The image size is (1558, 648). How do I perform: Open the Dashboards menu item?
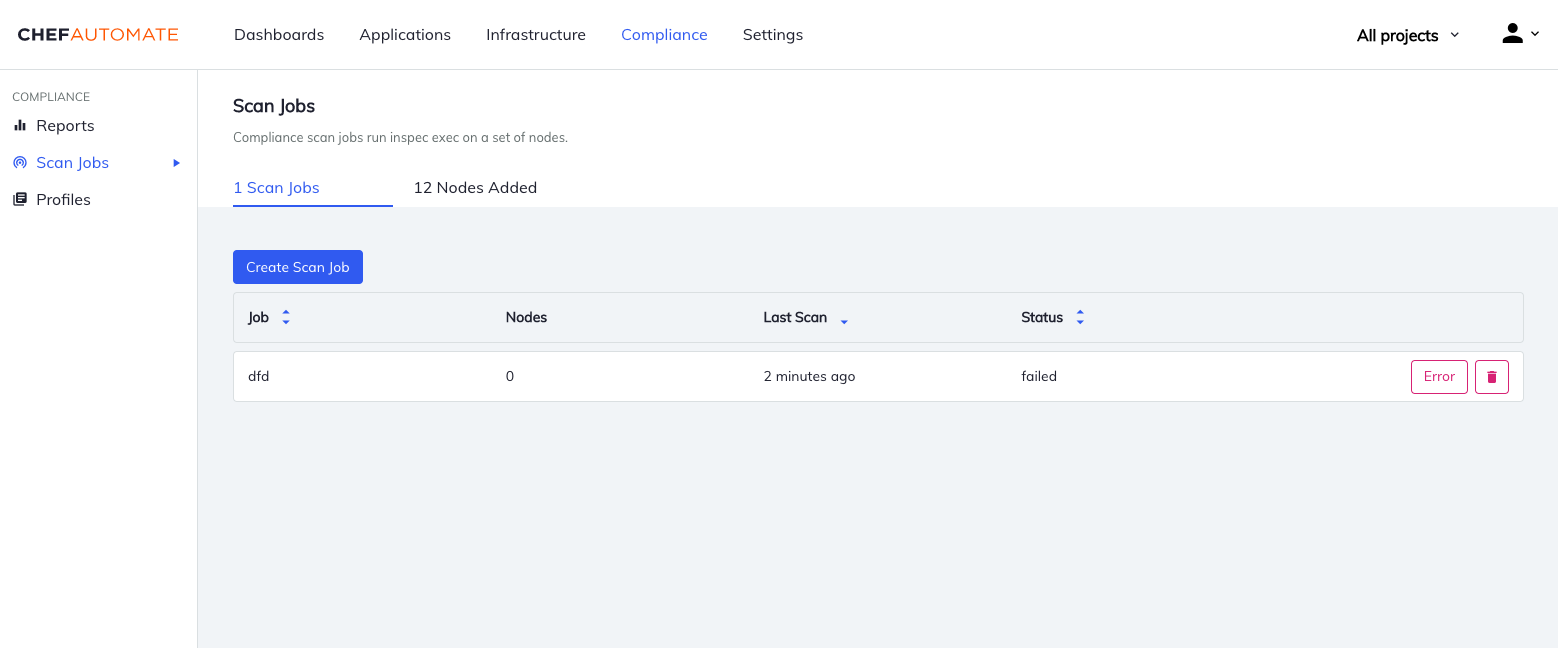[278, 34]
